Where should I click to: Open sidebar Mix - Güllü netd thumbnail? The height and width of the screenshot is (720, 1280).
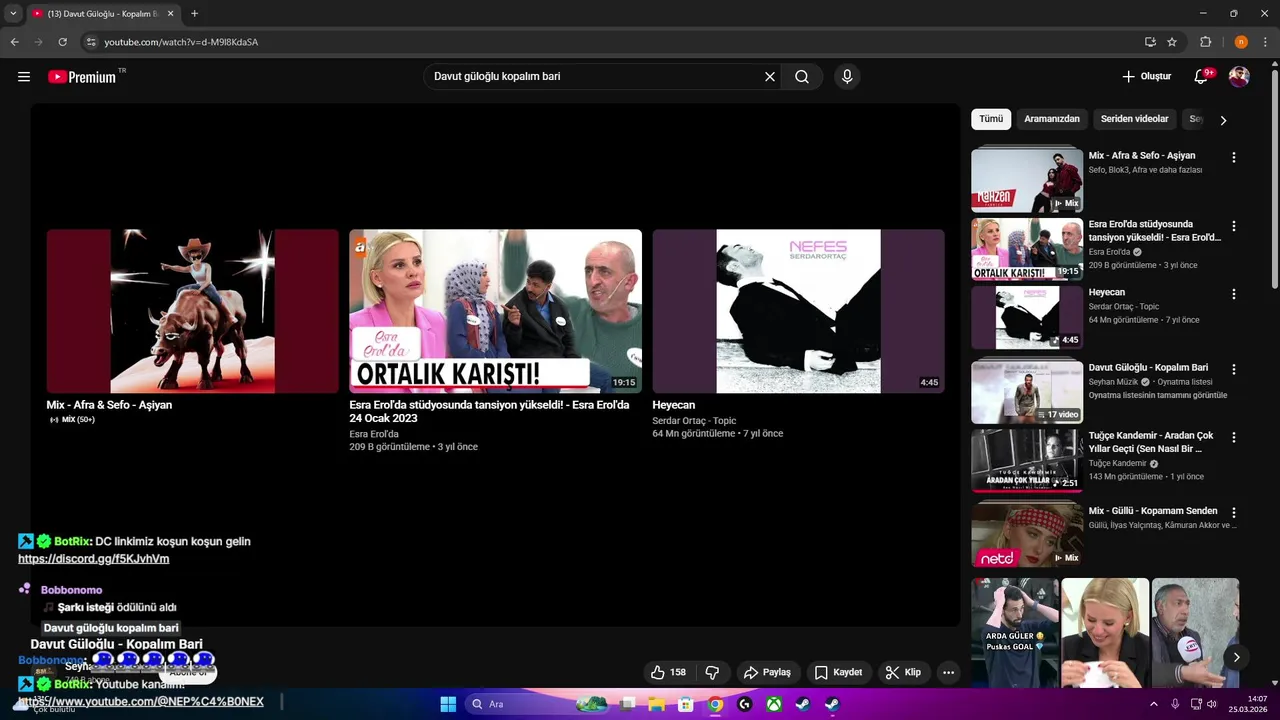point(1027,535)
